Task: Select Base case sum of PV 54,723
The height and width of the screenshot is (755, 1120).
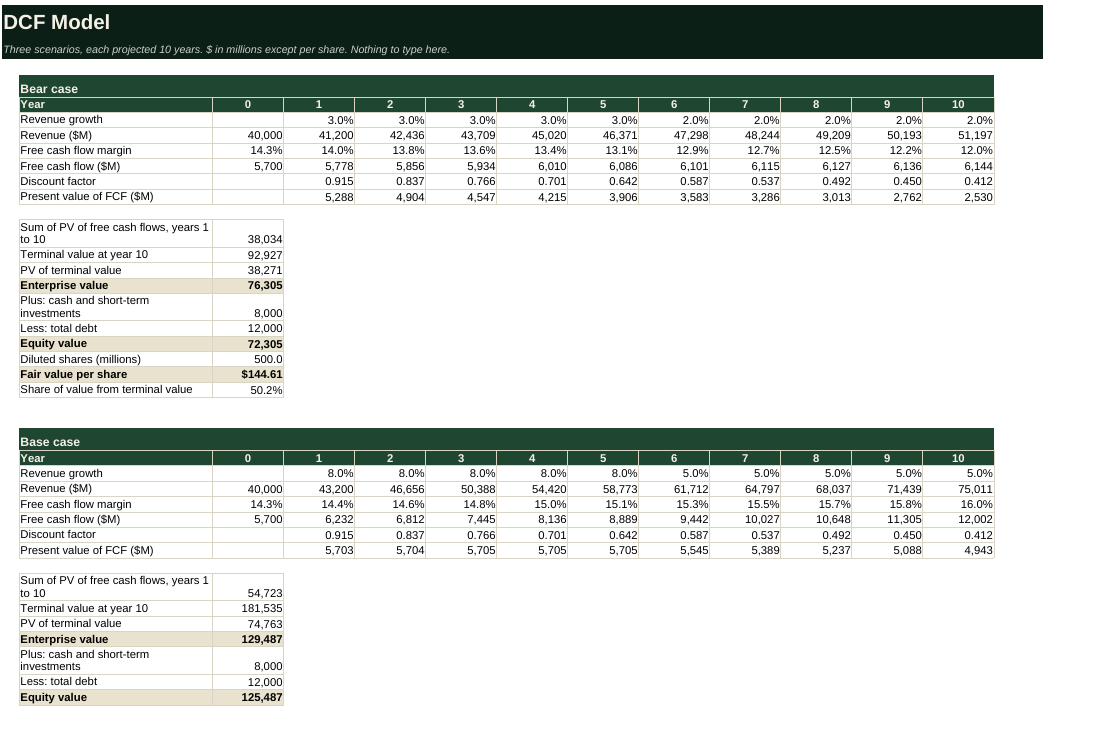Action: click(248, 587)
